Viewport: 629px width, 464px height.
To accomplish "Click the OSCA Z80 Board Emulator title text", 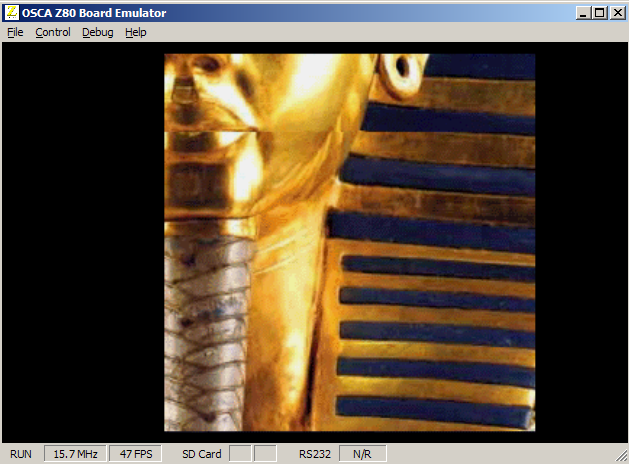I will click(94, 13).
